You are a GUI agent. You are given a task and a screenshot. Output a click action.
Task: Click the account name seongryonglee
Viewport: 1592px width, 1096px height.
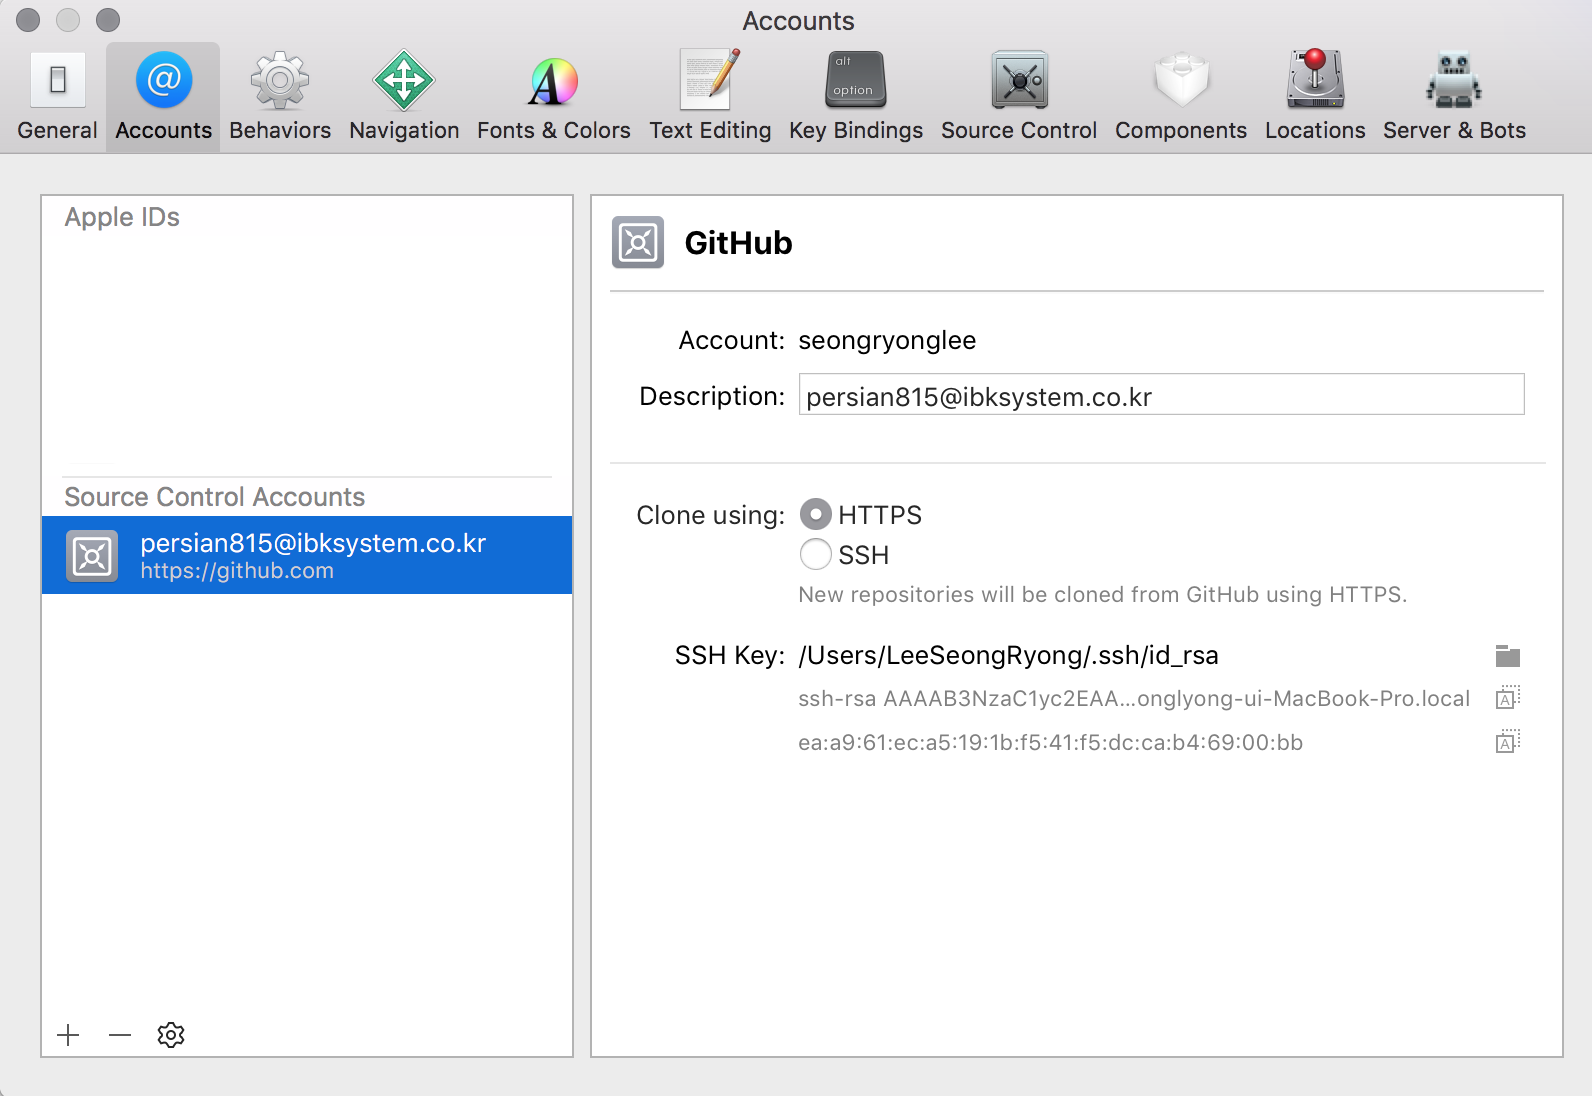887,341
